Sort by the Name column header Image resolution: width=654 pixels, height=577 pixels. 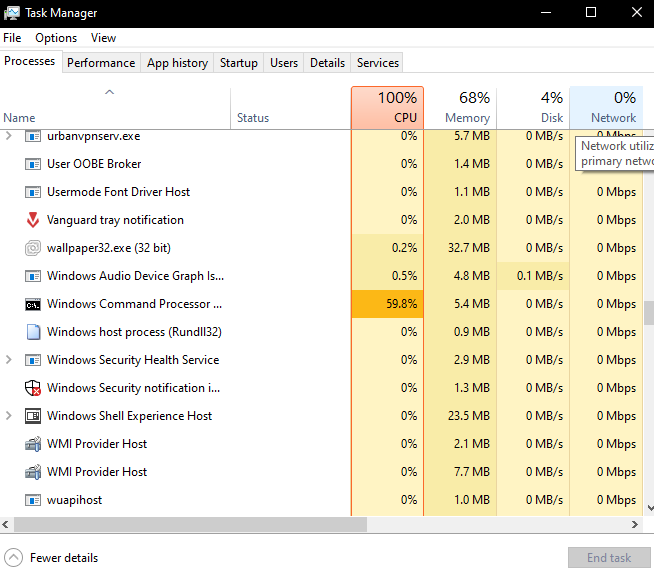pos(115,108)
